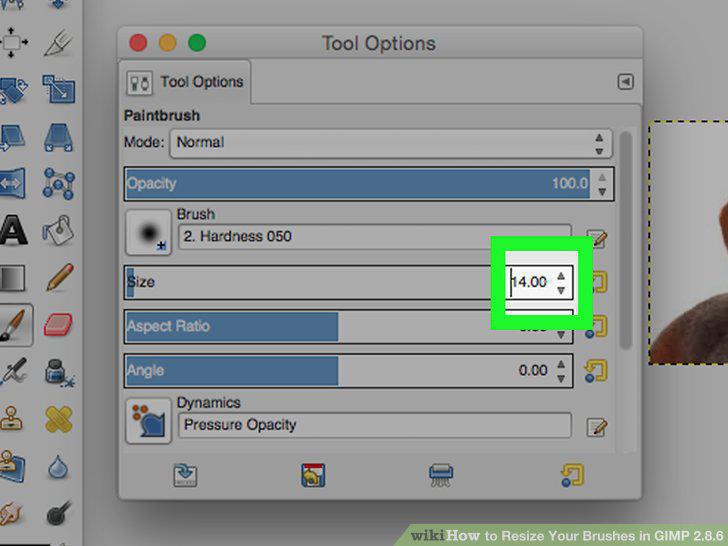Open the tab configuration menu arrow
Image resolution: width=728 pixels, height=546 pixels.
pyautogui.click(x=625, y=82)
